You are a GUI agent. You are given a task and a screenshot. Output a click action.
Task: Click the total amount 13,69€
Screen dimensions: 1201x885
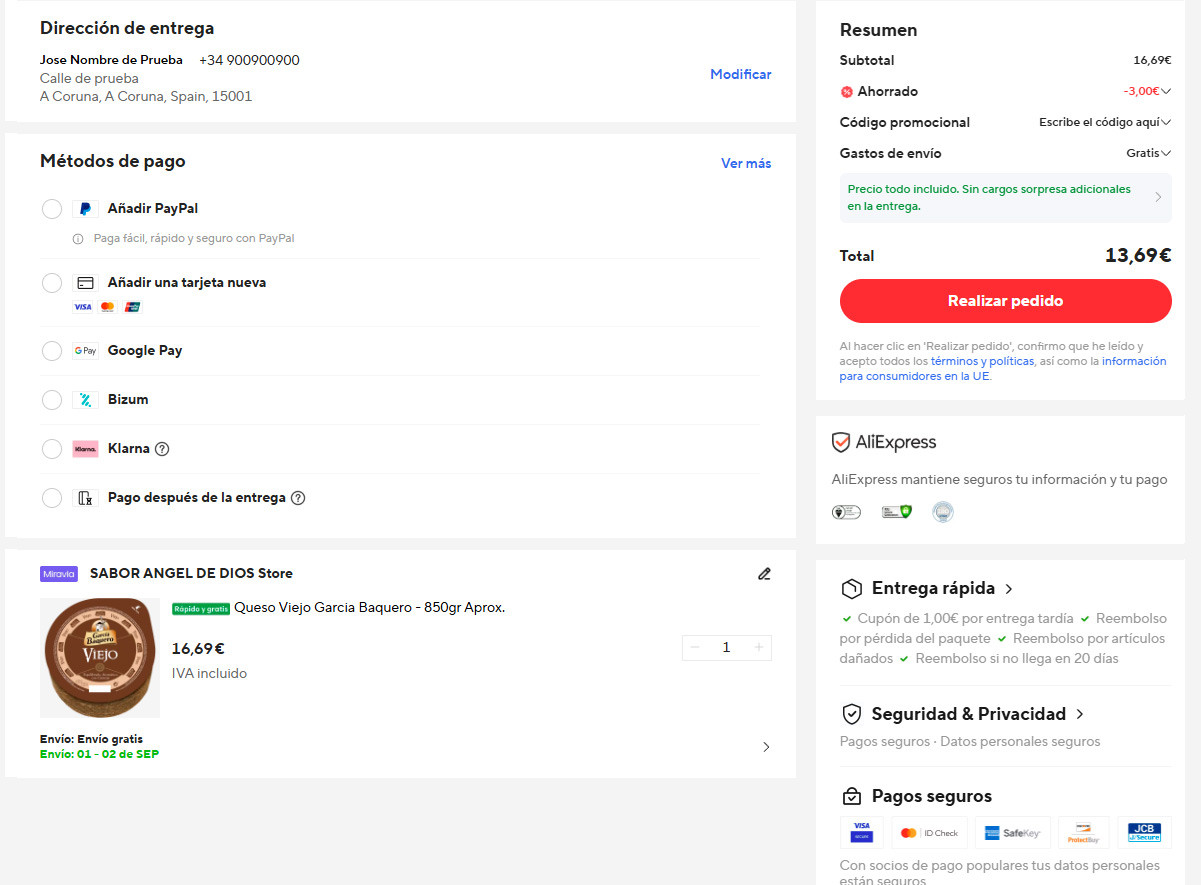pyautogui.click(x=1138, y=256)
